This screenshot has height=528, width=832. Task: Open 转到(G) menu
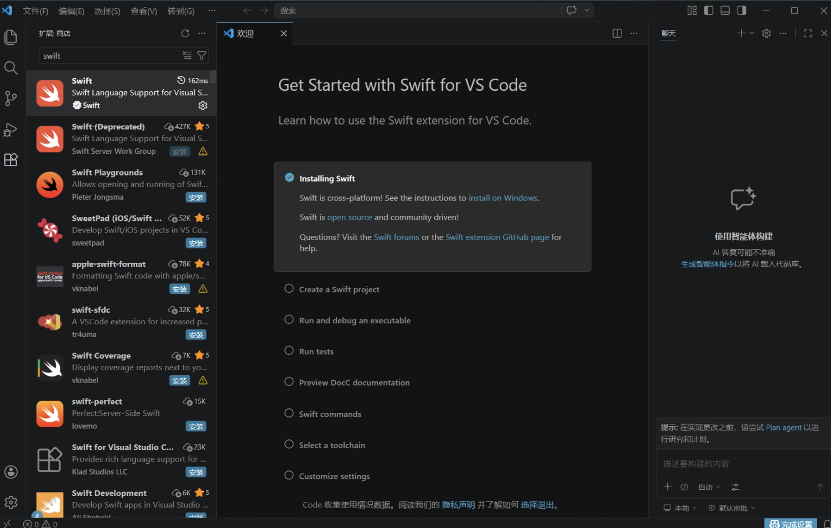pos(181,11)
